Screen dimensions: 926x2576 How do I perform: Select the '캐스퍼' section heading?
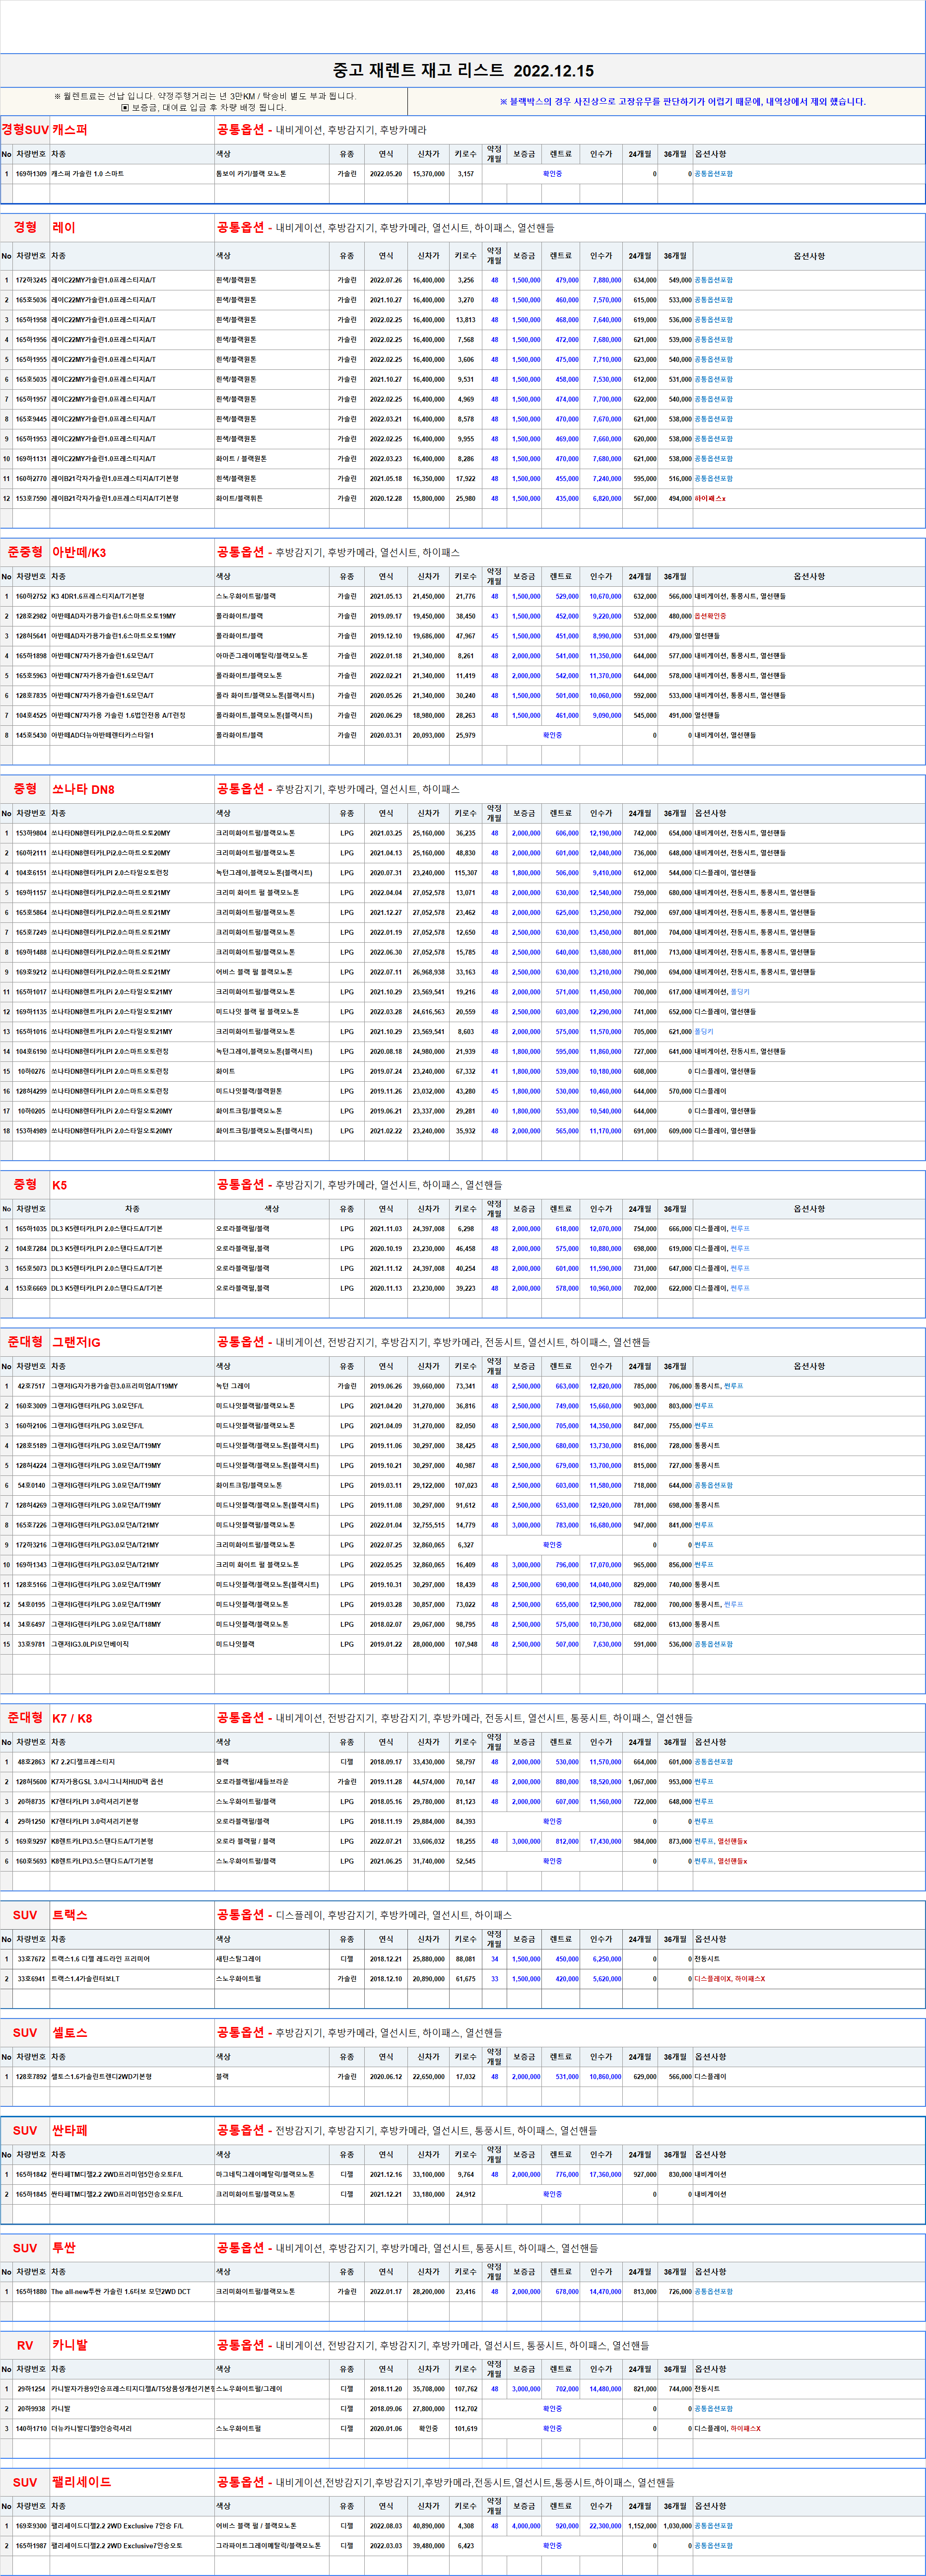70,130
